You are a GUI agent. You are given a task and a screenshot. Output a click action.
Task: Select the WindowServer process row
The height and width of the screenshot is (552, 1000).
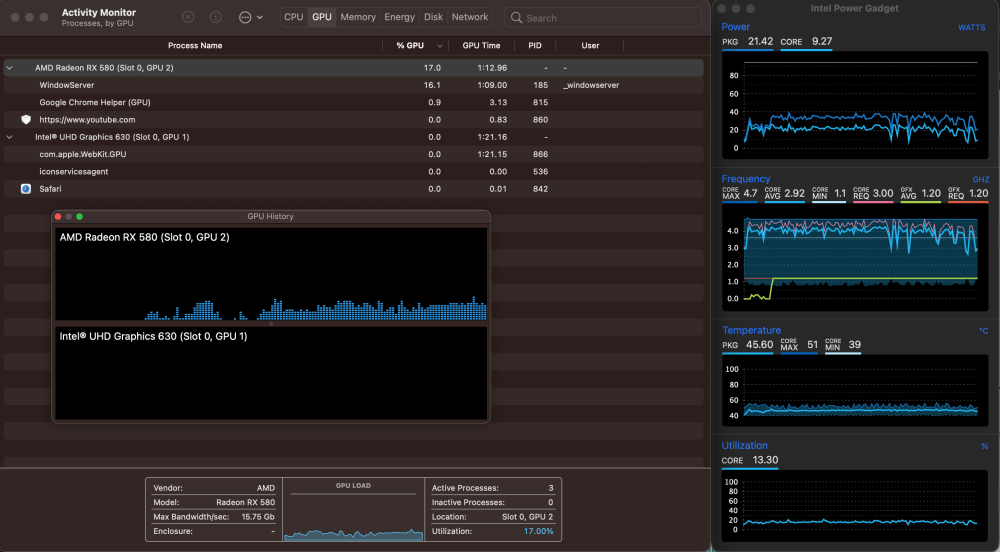353,85
